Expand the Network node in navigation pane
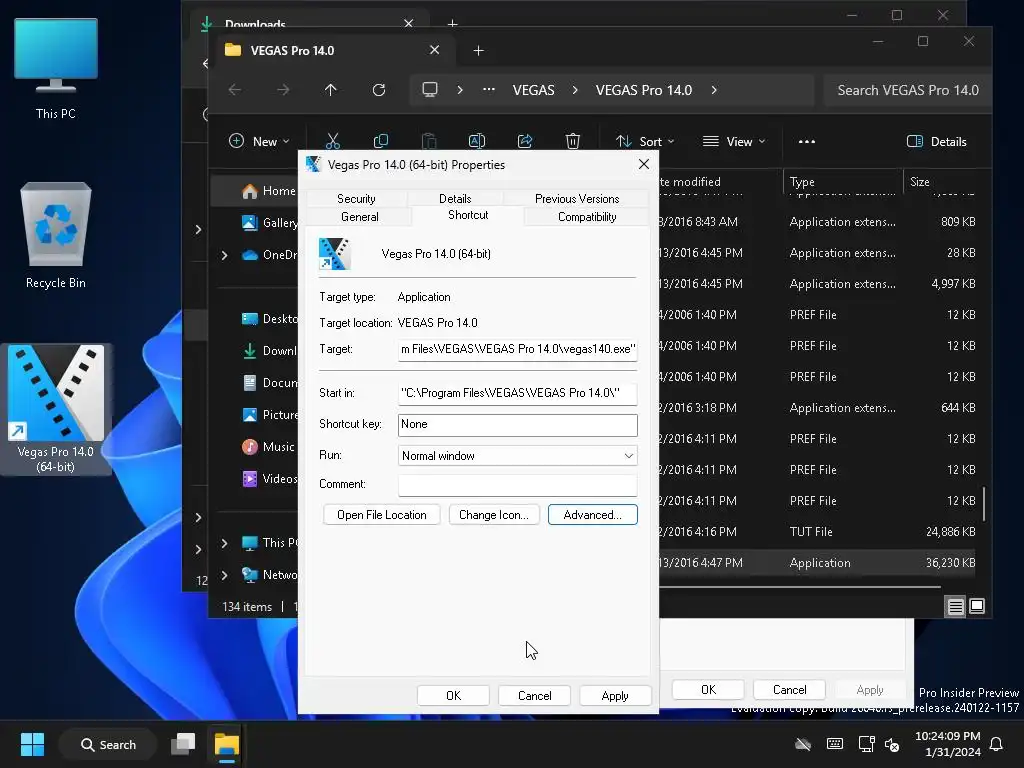 (225, 575)
